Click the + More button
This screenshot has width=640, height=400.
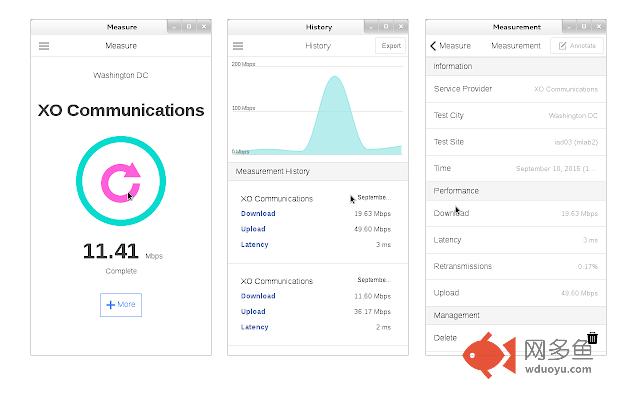(x=121, y=305)
